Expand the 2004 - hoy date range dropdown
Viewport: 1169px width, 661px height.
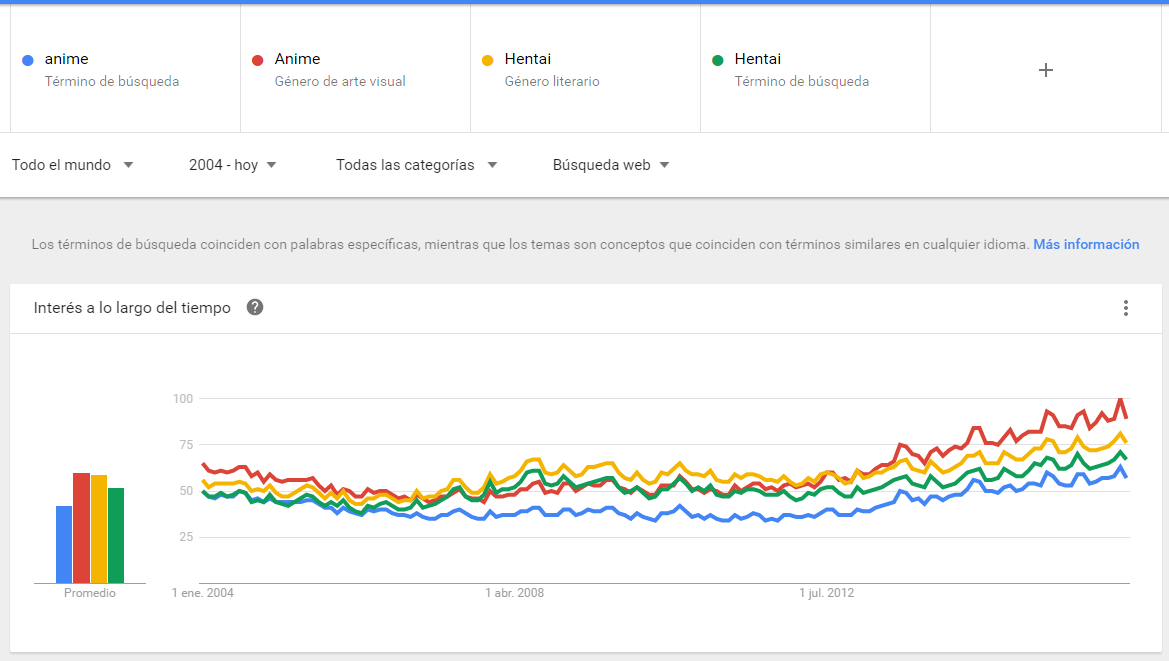pyautogui.click(x=232, y=165)
